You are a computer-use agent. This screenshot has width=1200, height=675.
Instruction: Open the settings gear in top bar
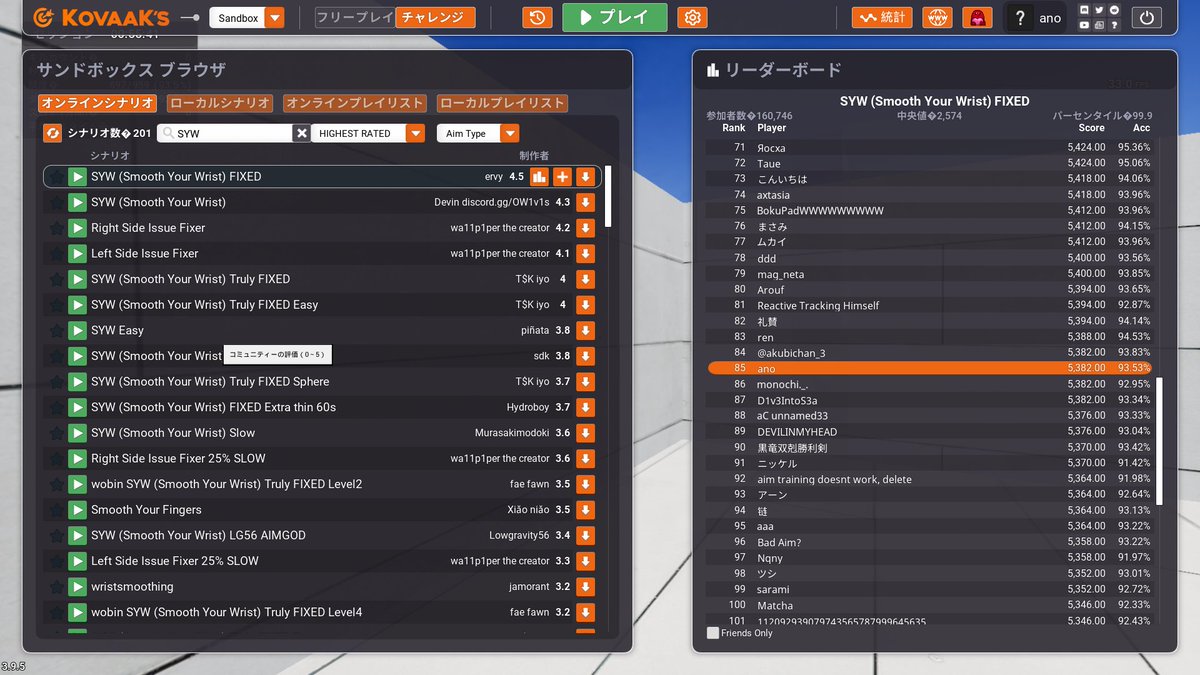tap(692, 17)
